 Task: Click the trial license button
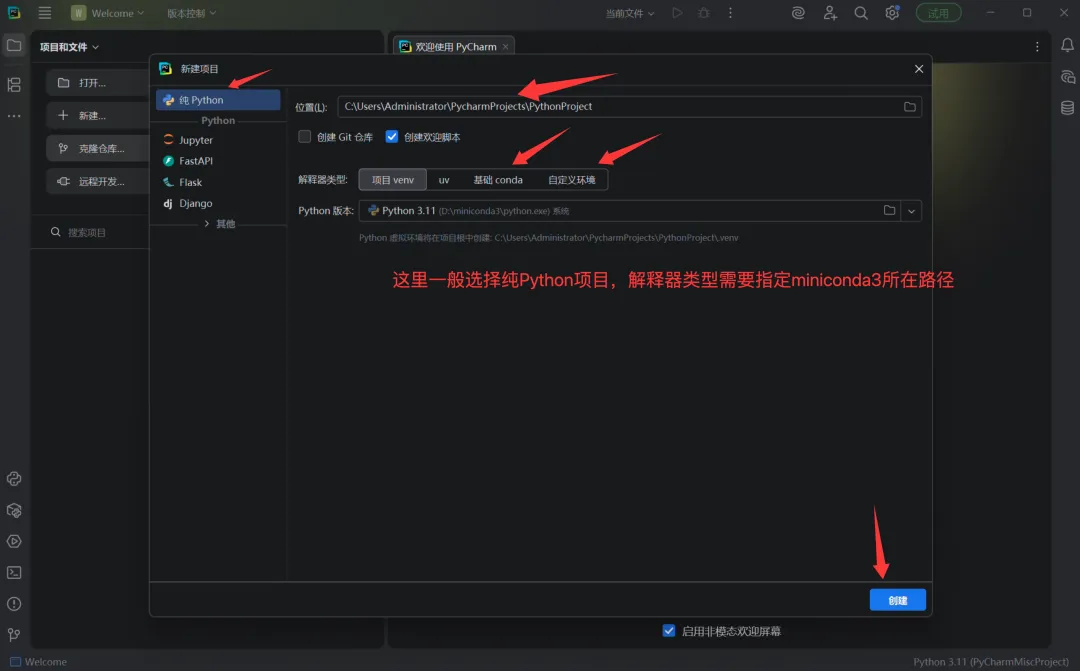pyautogui.click(x=938, y=13)
